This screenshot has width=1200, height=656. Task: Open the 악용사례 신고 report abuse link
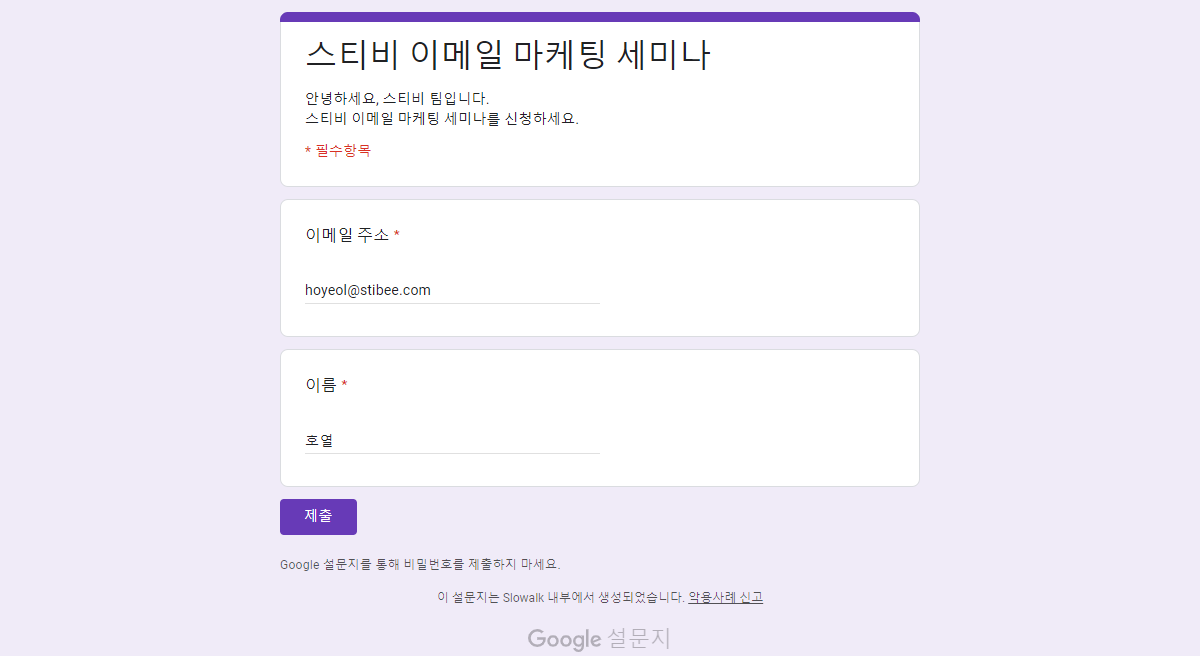(x=725, y=598)
